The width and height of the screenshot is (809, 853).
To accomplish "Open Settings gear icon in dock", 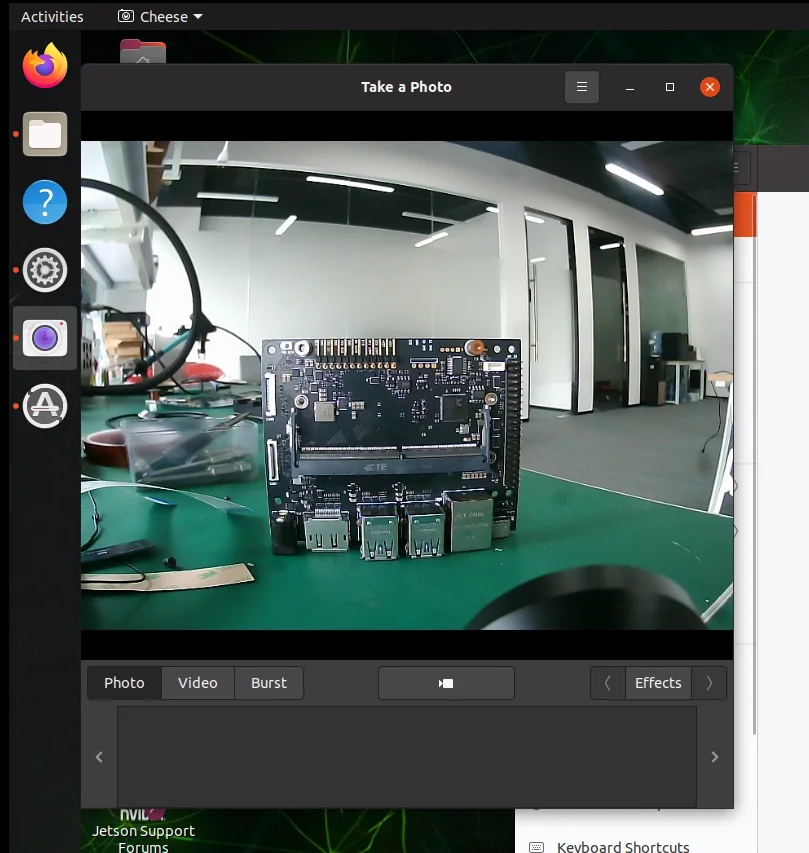I will tap(45, 270).
